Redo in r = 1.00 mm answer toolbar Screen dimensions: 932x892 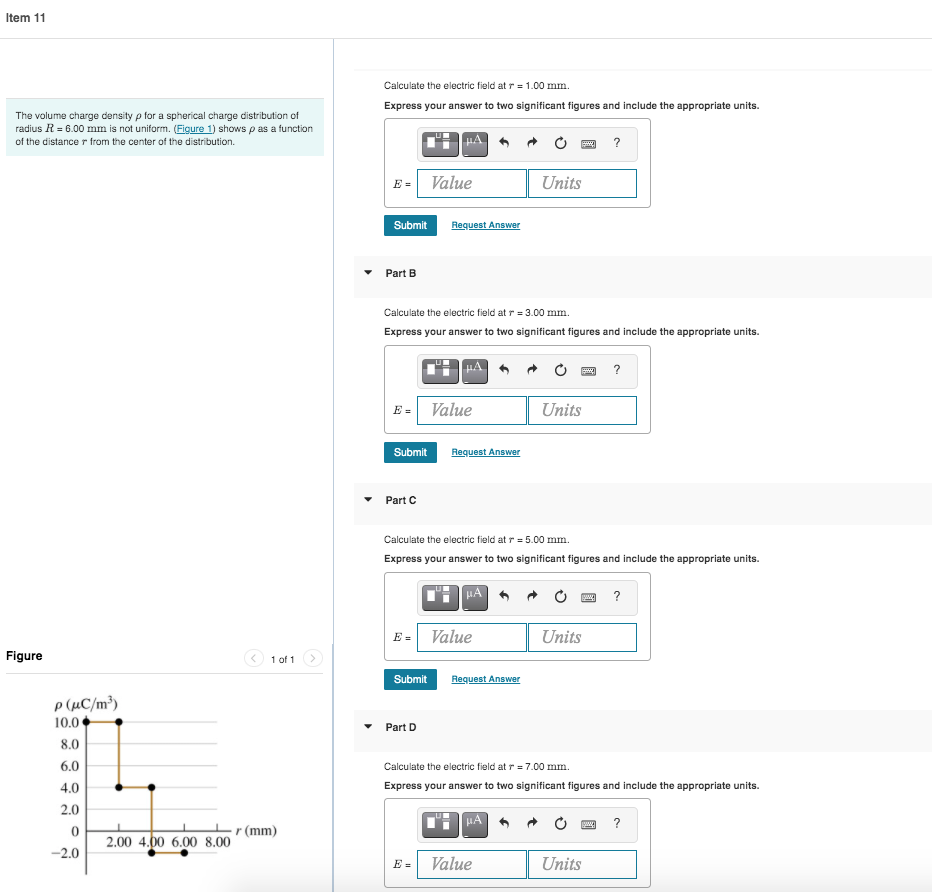click(532, 143)
